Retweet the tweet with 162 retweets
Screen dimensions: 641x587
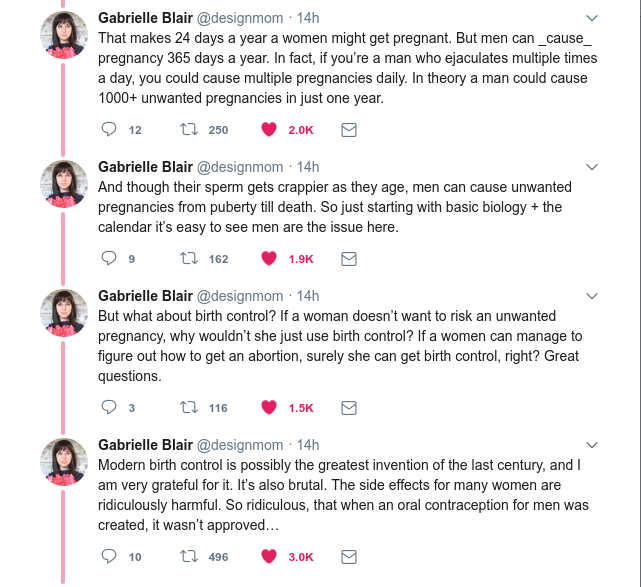tap(187, 259)
